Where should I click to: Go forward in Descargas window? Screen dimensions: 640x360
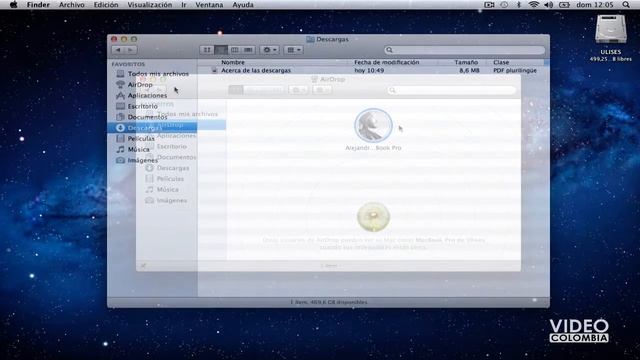pyautogui.click(x=131, y=50)
